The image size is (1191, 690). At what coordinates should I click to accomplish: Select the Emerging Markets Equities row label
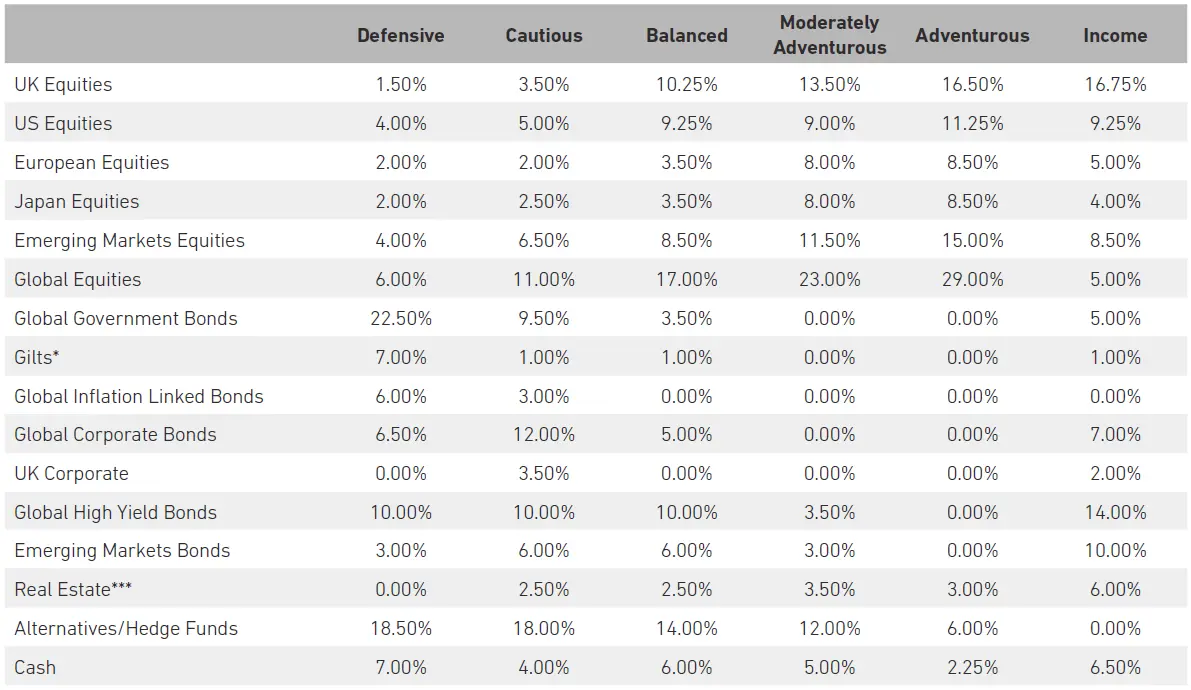pyautogui.click(x=129, y=241)
